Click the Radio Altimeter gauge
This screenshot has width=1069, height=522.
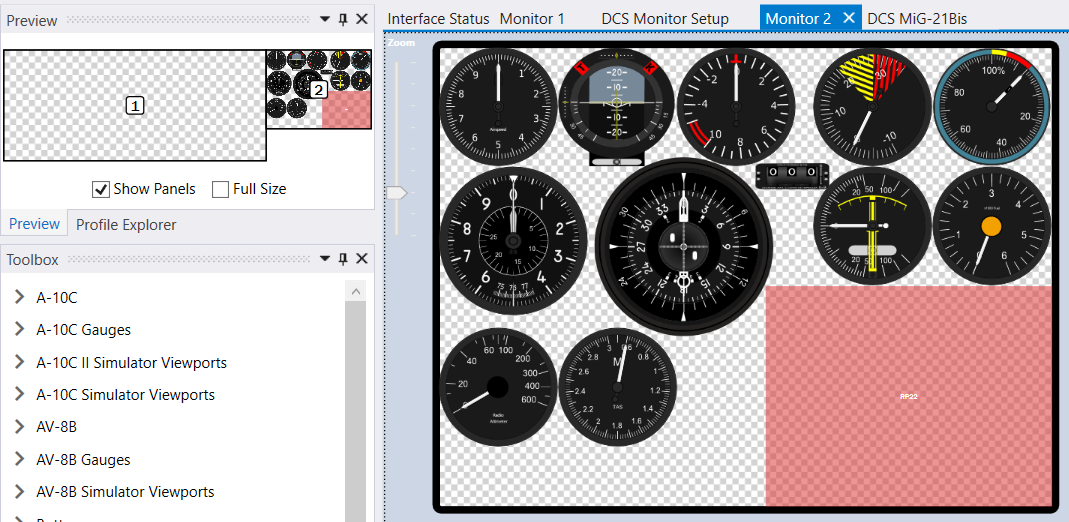click(498, 386)
